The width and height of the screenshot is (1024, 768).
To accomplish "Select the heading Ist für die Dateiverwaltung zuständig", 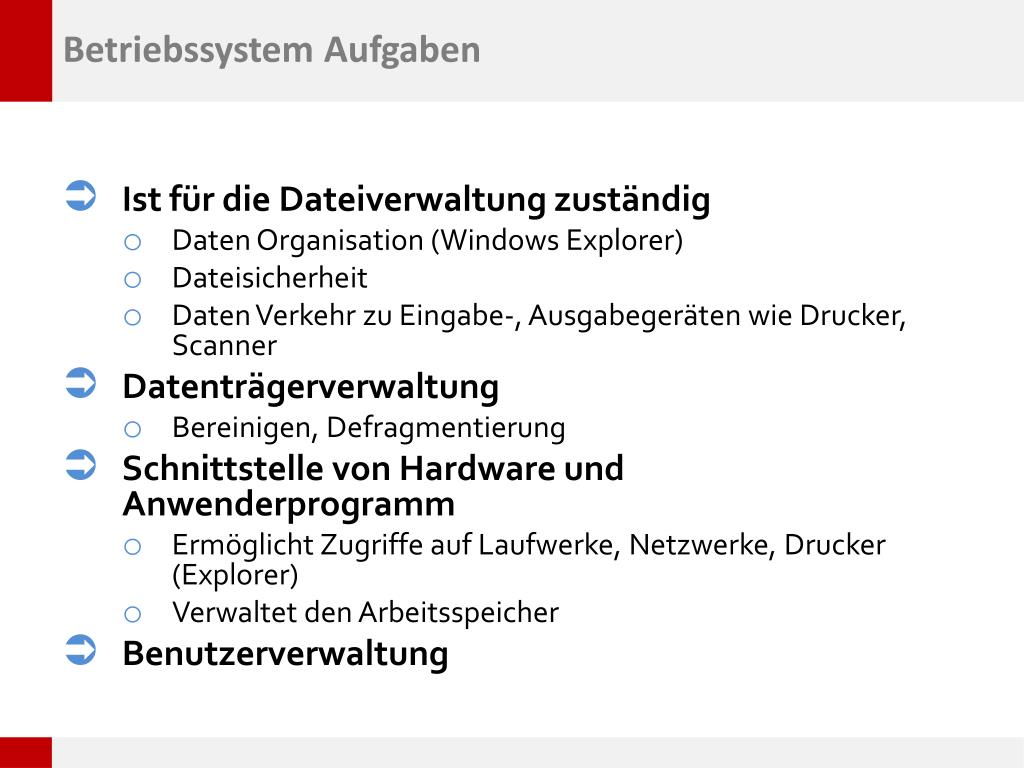I will (416, 200).
